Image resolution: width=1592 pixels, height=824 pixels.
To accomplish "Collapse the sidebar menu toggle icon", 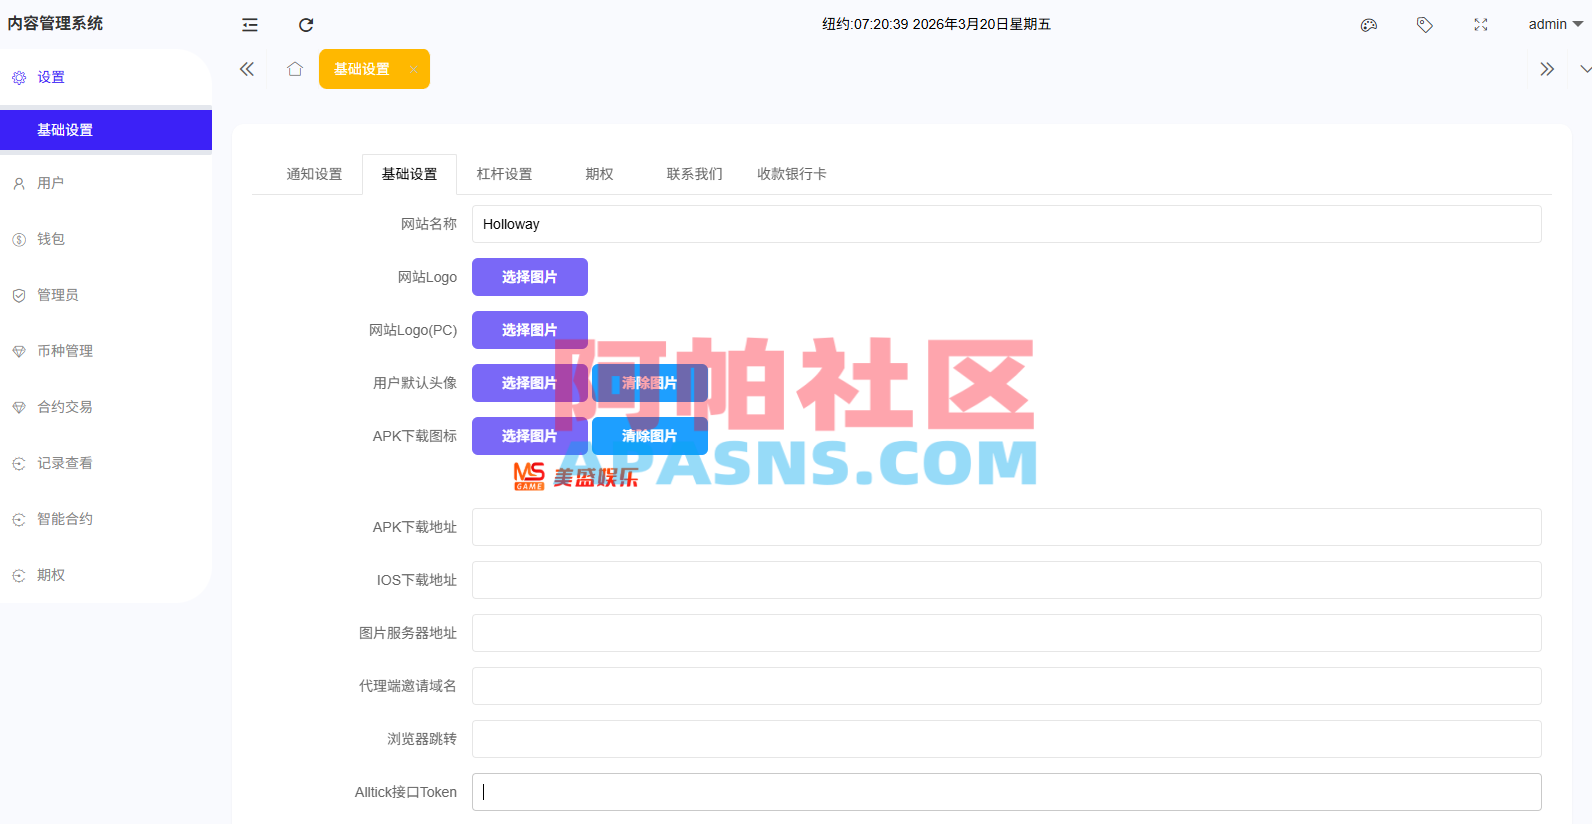I will (250, 25).
